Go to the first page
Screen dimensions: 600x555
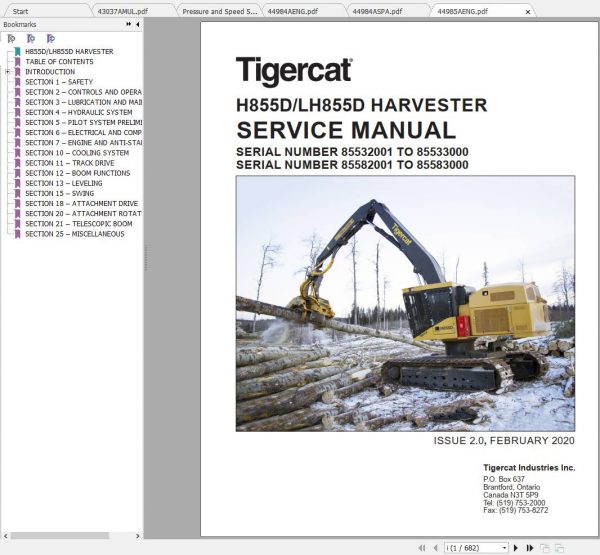(x=422, y=548)
